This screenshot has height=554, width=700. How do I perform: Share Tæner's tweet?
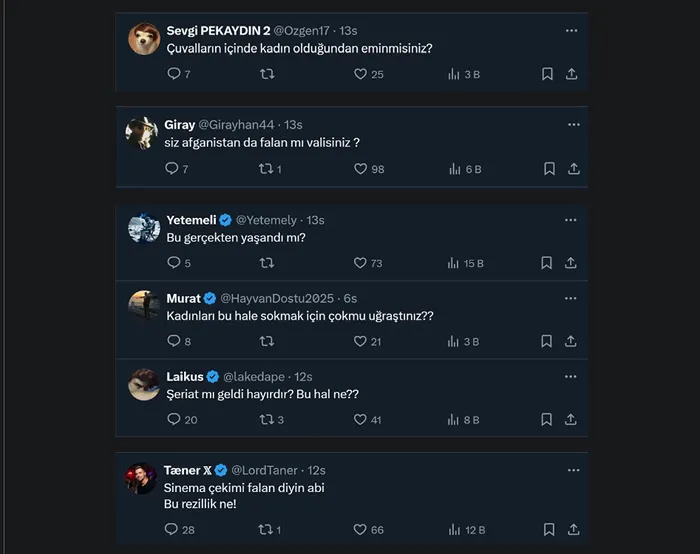click(573, 529)
